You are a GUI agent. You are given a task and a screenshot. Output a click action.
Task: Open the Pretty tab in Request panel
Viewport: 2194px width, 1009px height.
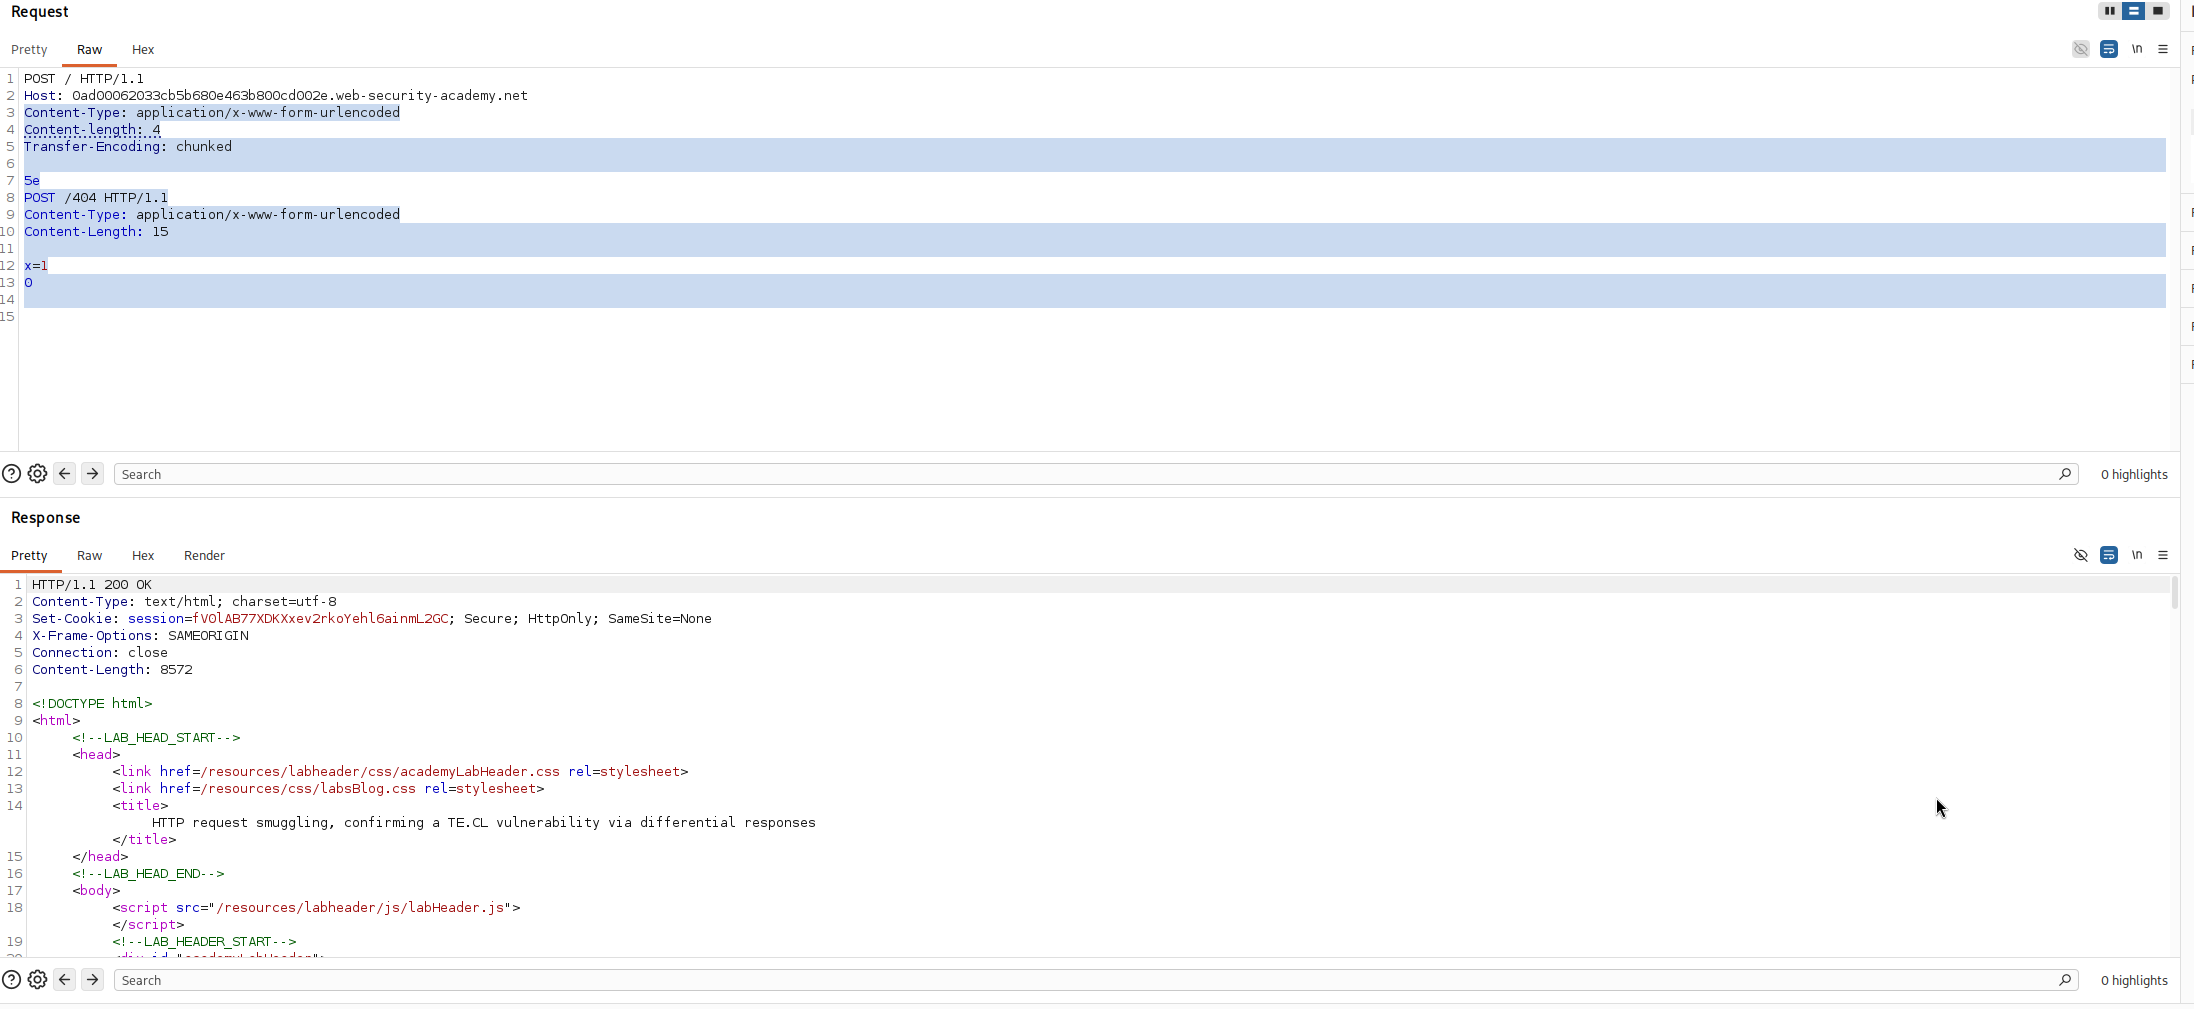tap(29, 50)
